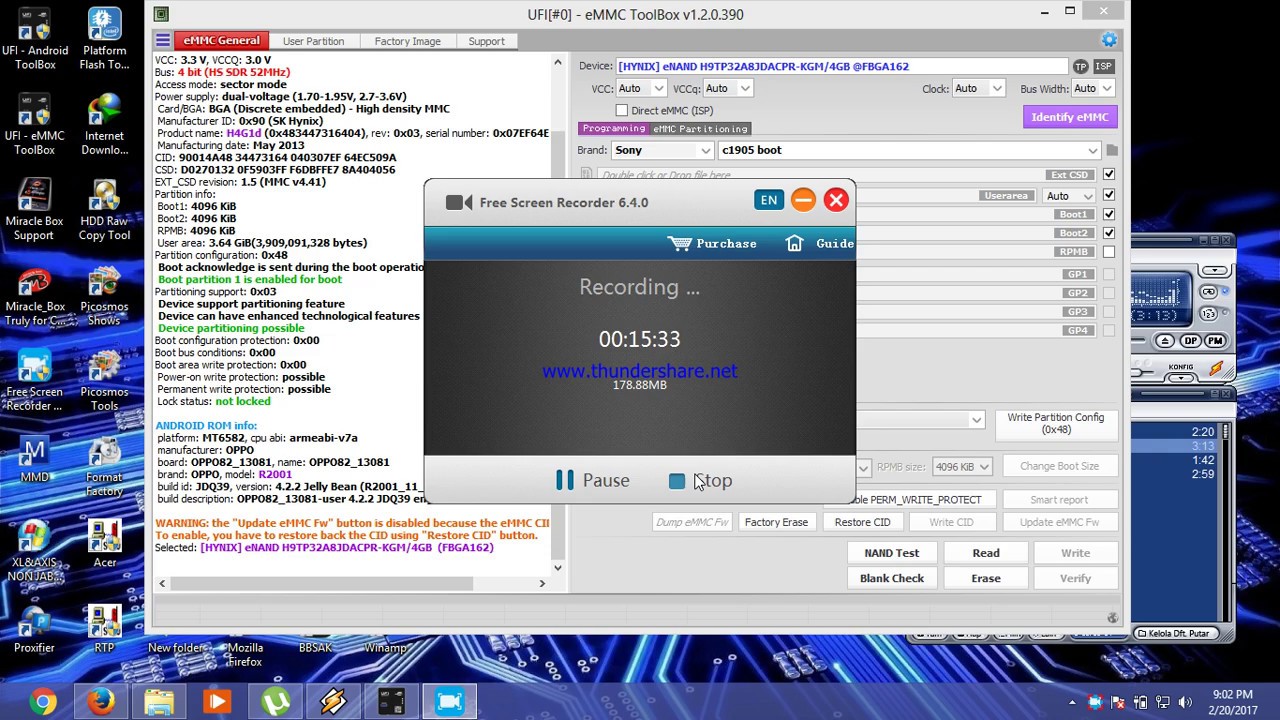Click Firefox icon in the taskbar

point(100,702)
